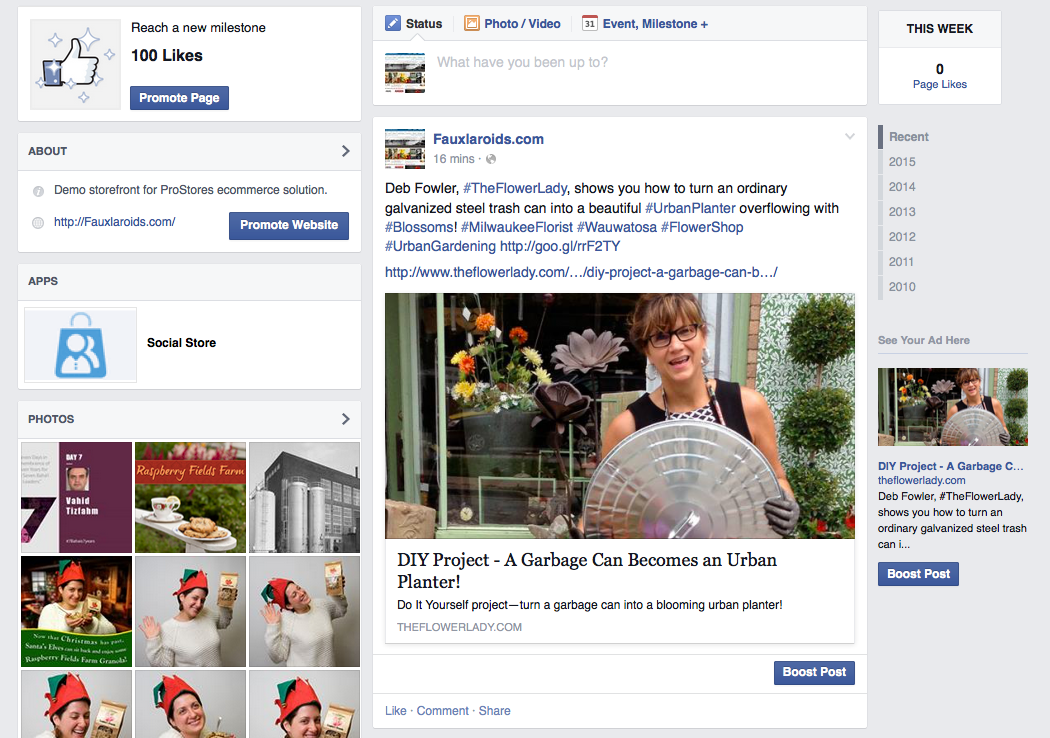Jump to 2015 in timeline
The height and width of the screenshot is (738, 1050).
901,162
